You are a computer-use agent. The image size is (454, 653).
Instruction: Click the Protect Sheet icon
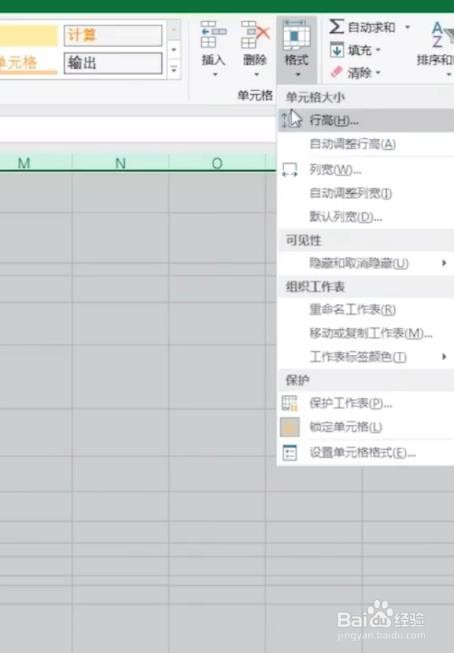290,403
